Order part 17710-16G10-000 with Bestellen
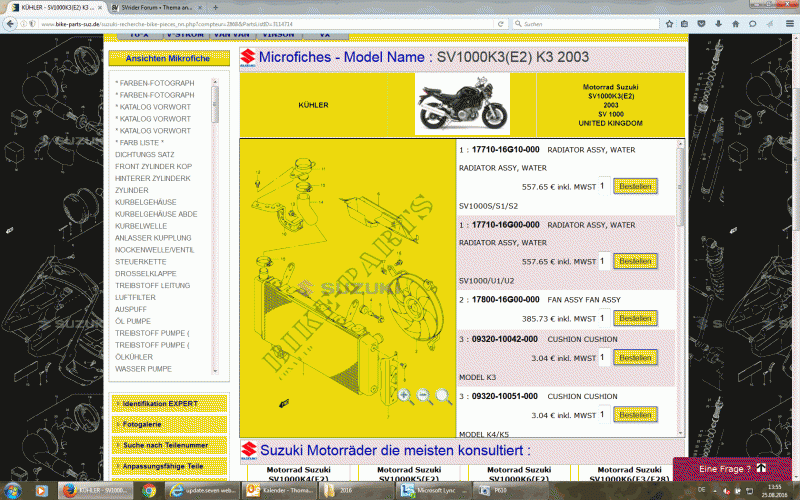Viewport: 800px width, 500px height. pyautogui.click(x=635, y=187)
